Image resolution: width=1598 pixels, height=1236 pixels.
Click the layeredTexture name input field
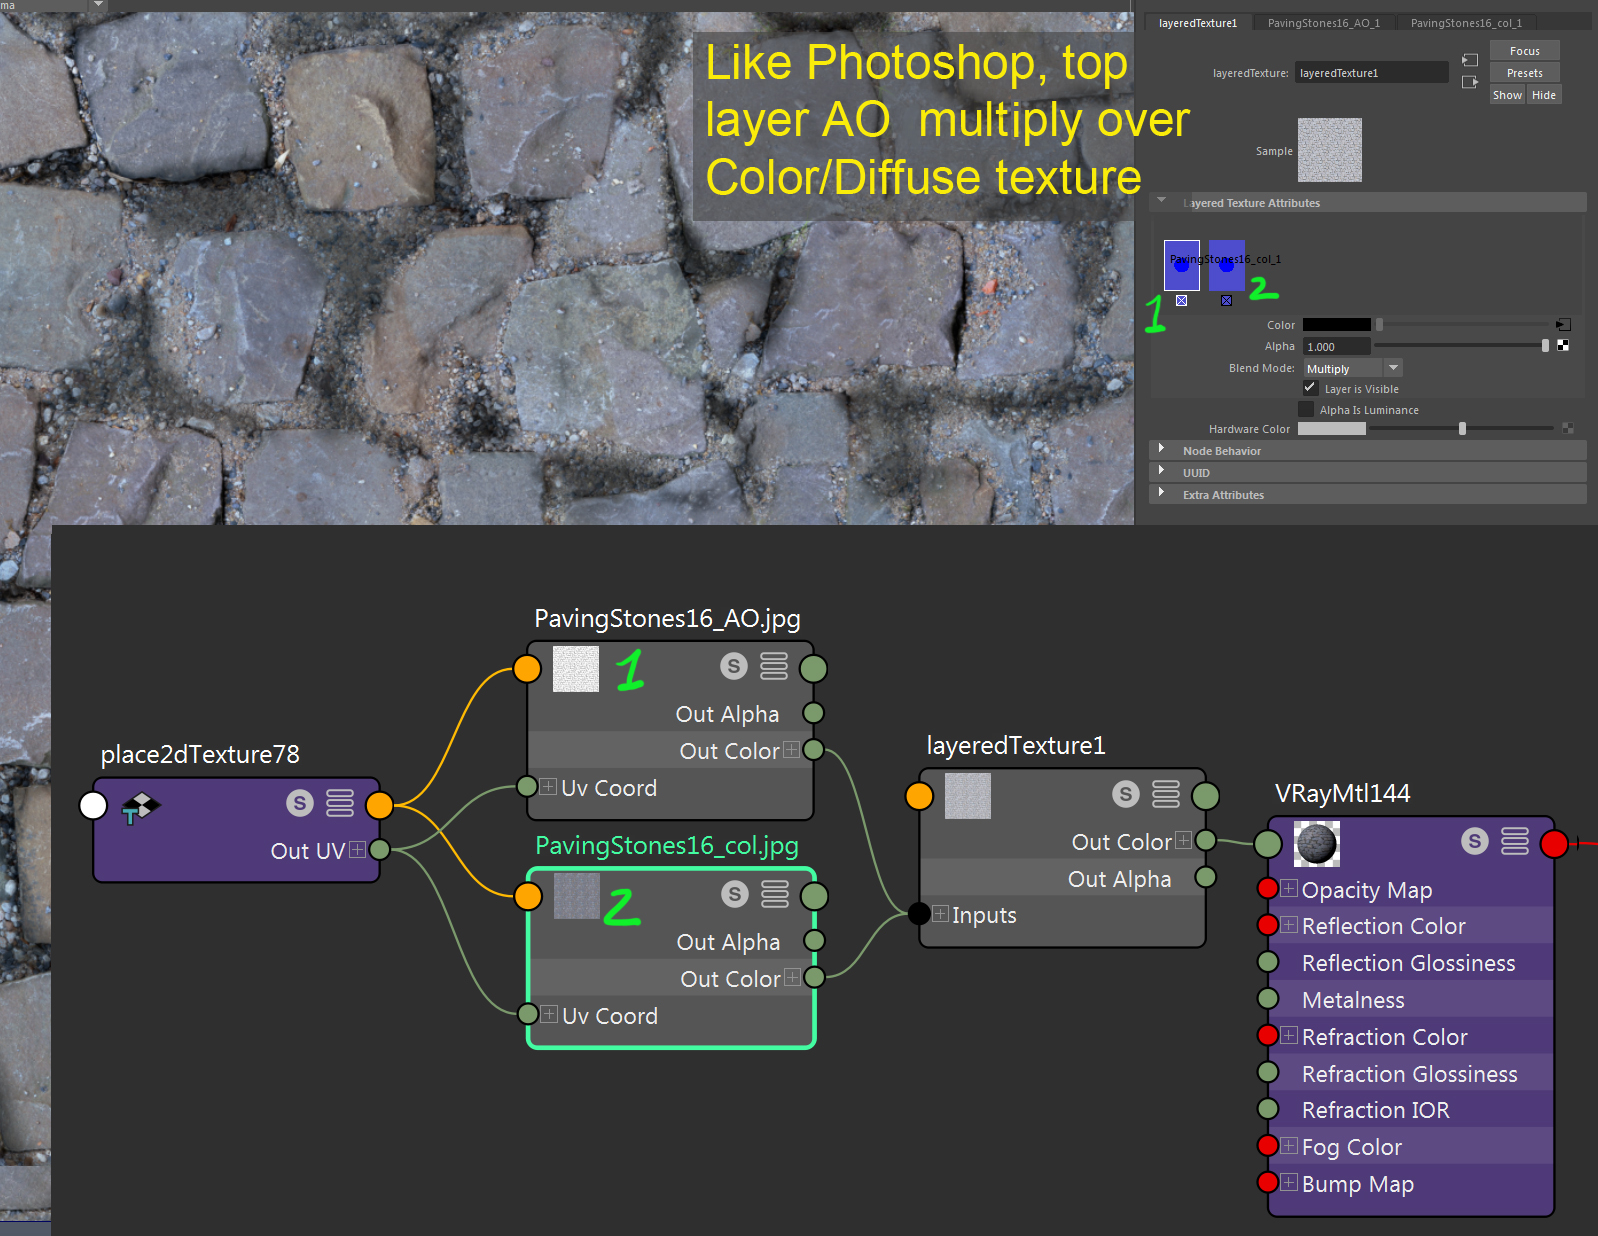coord(1371,73)
